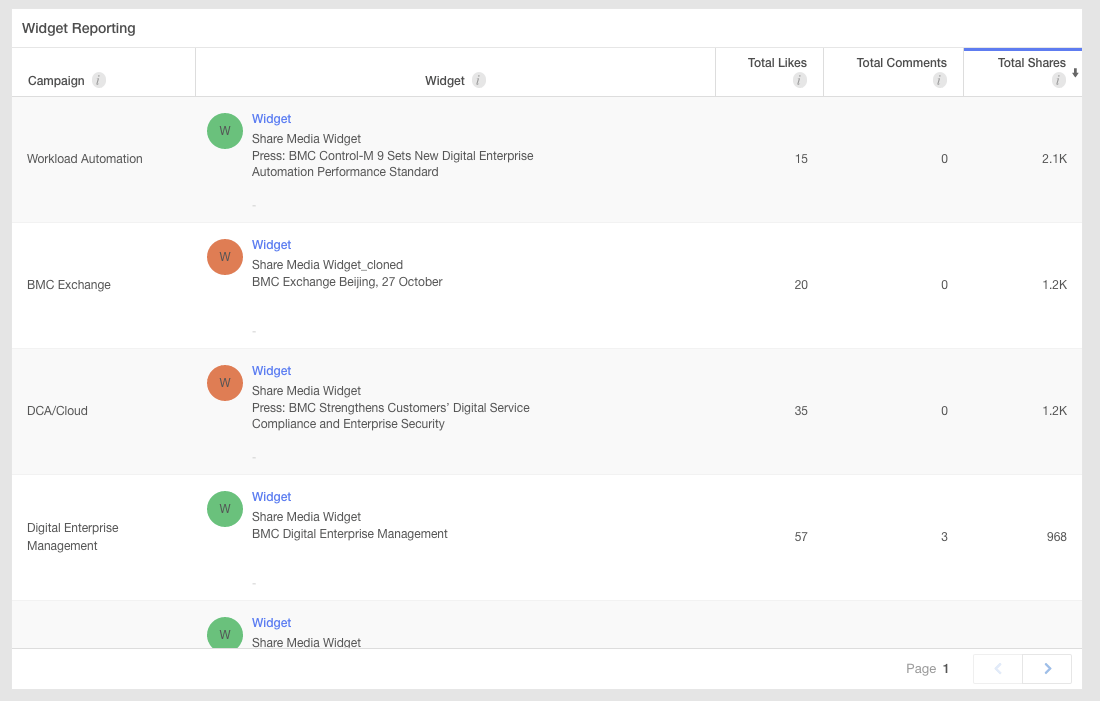Screen dimensions: 1100x701
Task: Click the Workload Automation campaign name
Action: [84, 159]
